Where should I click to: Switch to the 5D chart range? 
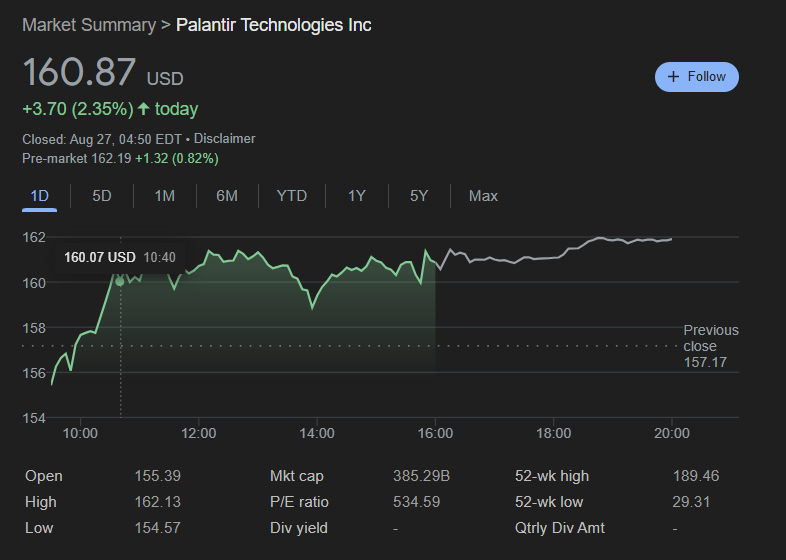[x=102, y=196]
